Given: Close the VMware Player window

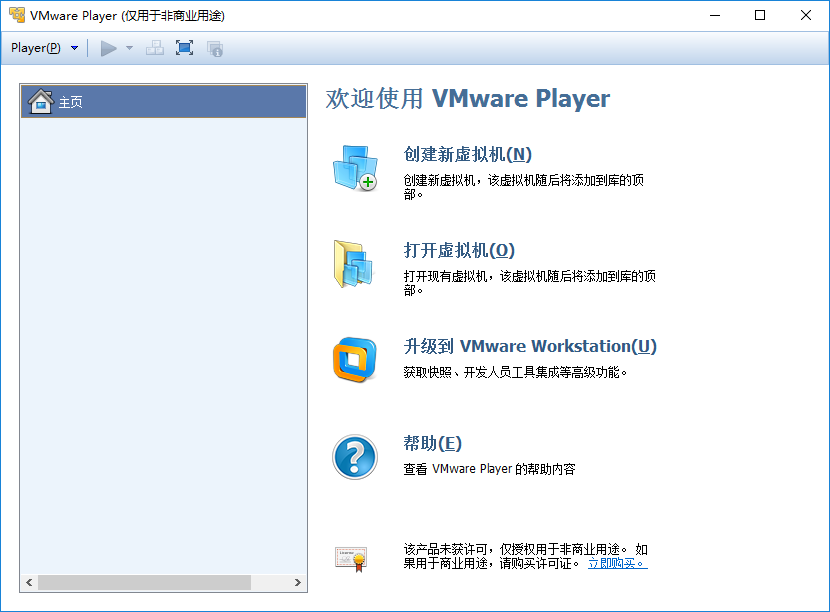Looking at the screenshot, I should pos(806,15).
